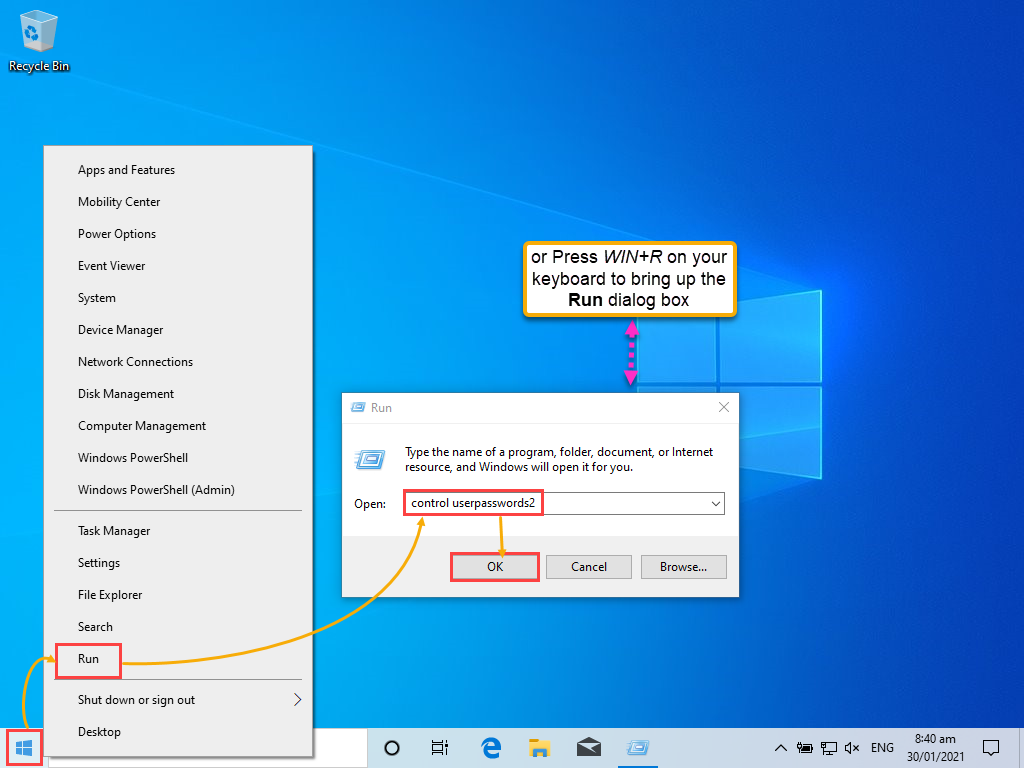Select Search in the Win+X menu
Screen dimensions: 1024x768
pos(178,627)
